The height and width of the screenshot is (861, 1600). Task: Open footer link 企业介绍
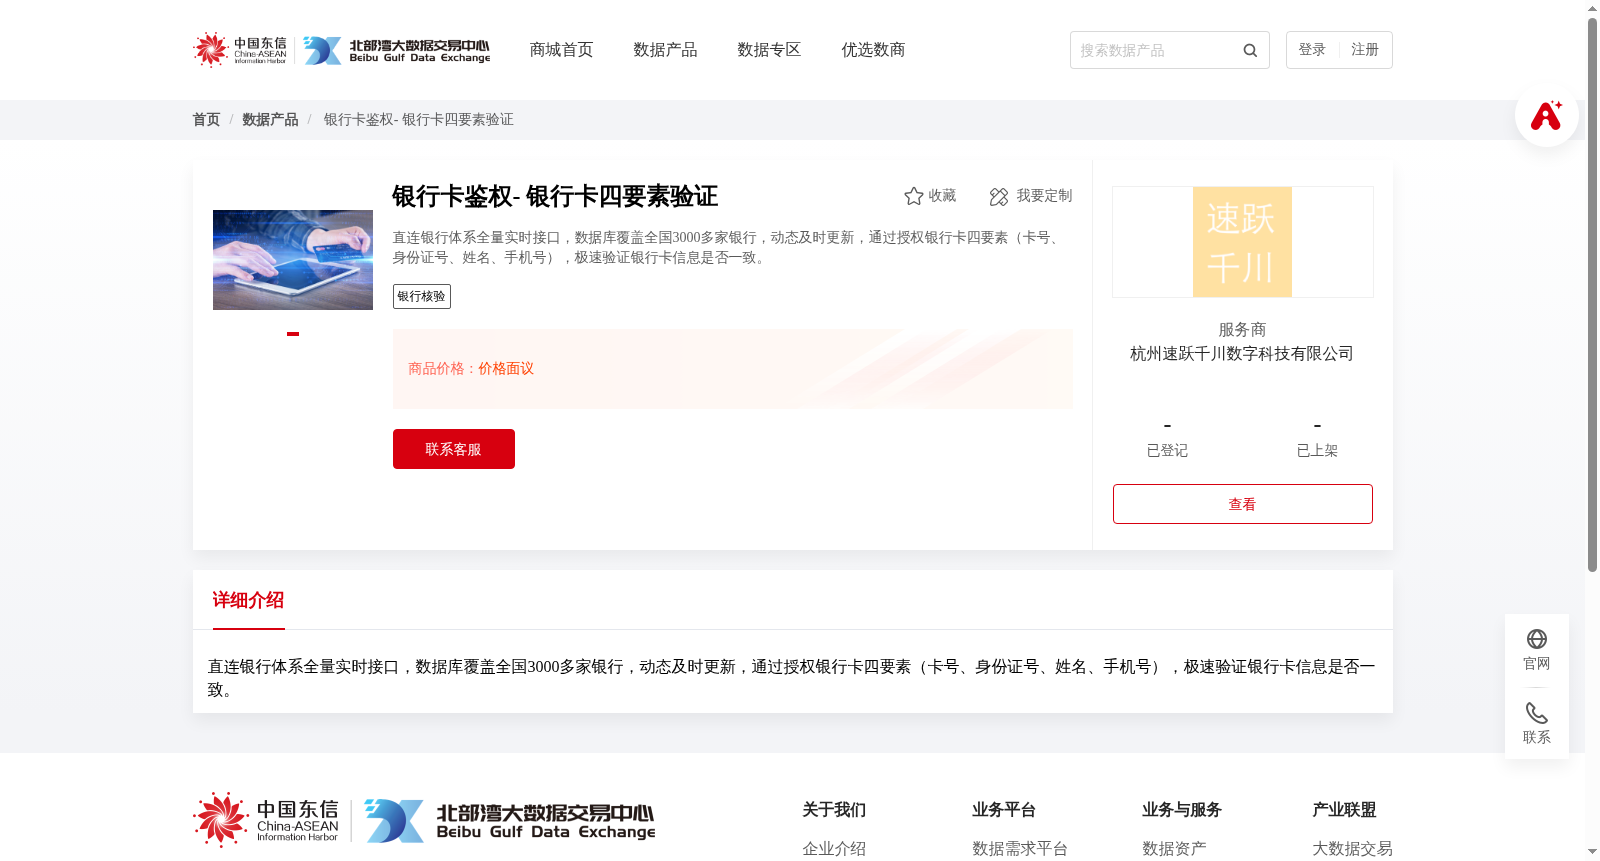tap(834, 849)
